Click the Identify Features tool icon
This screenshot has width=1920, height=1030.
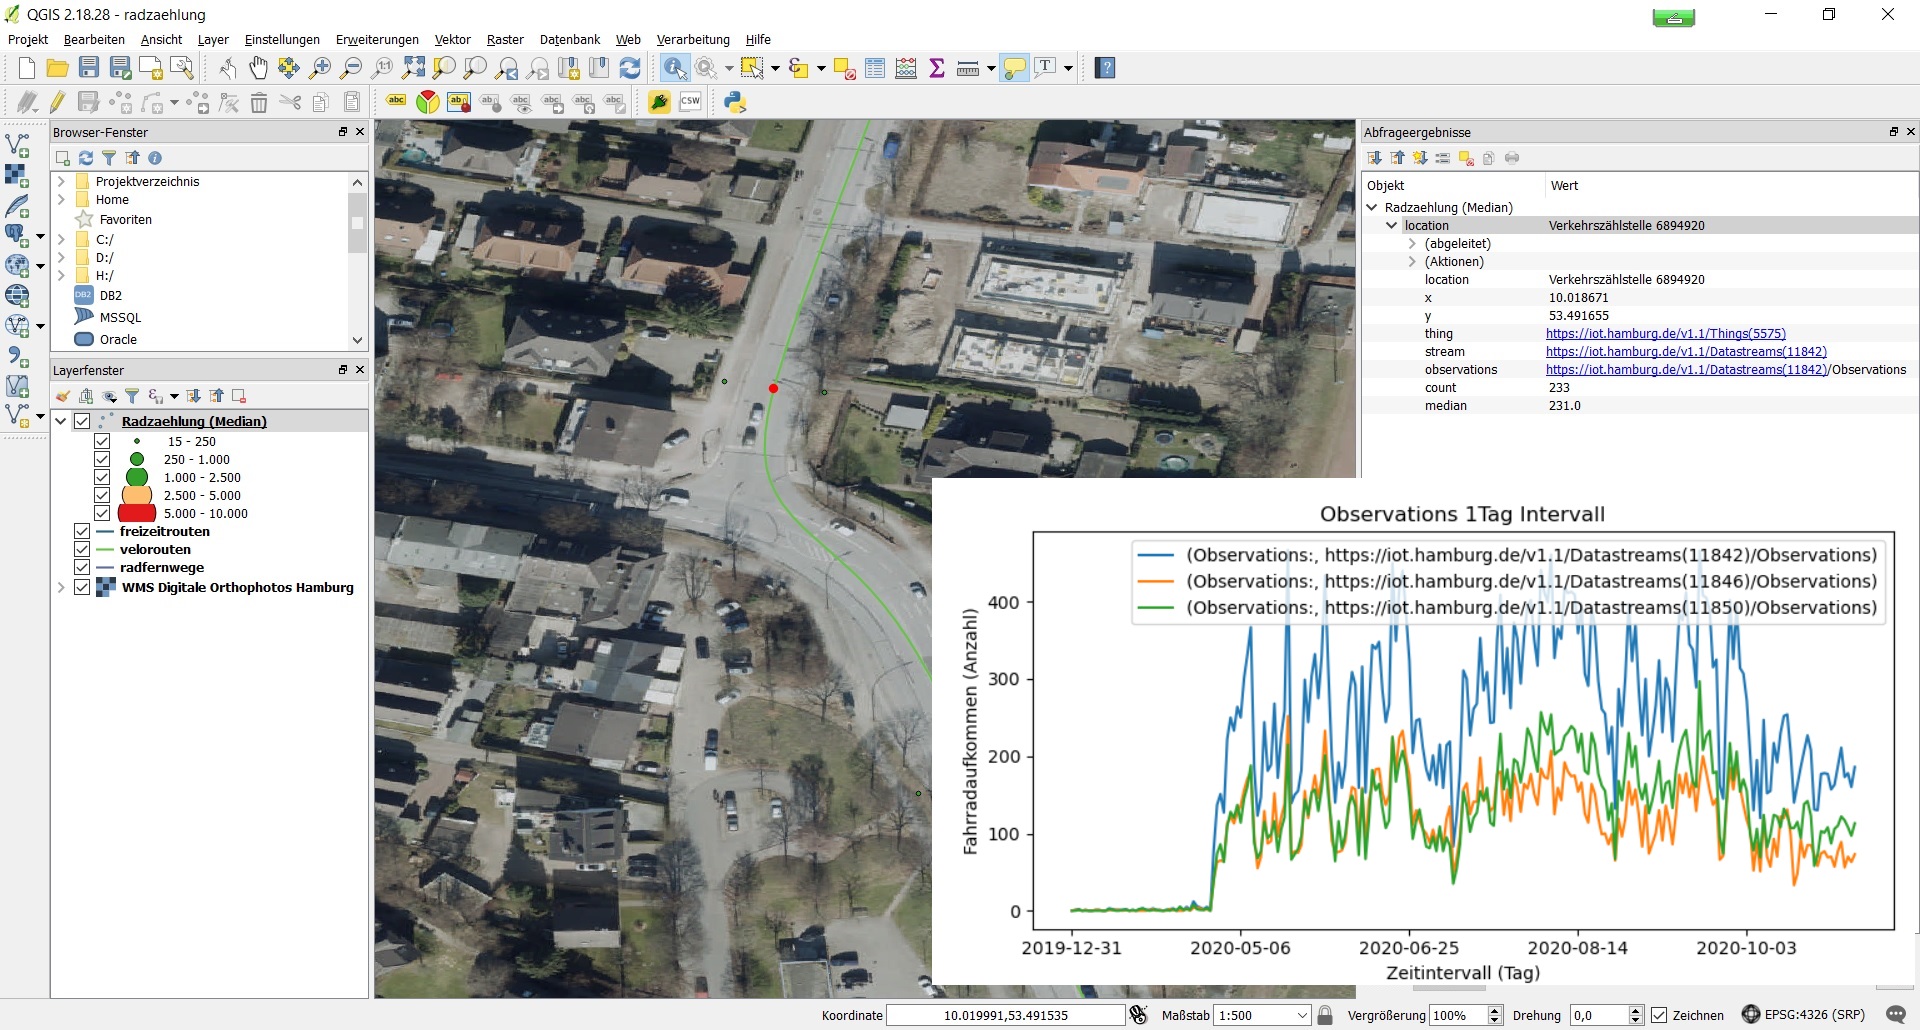tap(675, 68)
